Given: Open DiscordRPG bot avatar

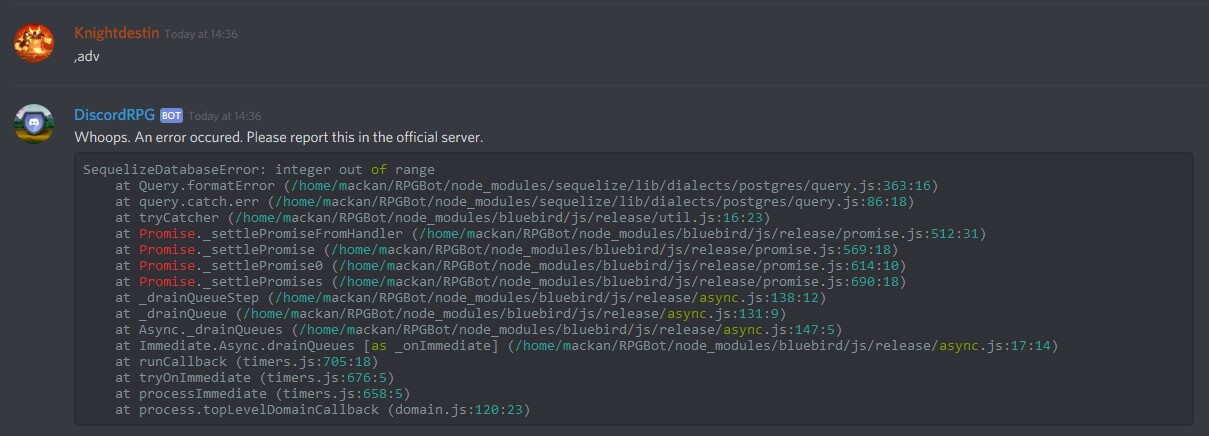Looking at the screenshot, I should 33,124.
